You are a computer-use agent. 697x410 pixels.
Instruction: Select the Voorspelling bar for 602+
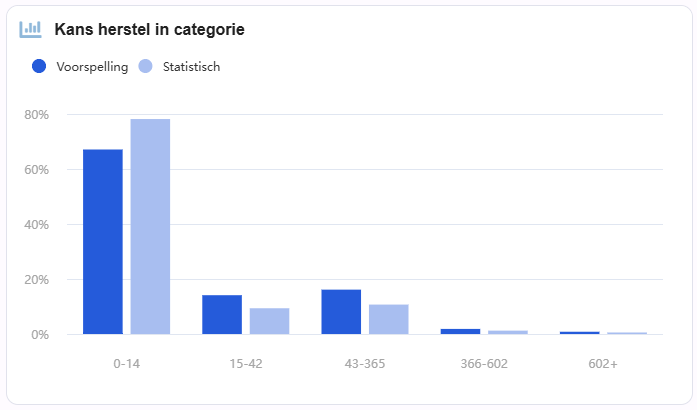click(x=580, y=333)
